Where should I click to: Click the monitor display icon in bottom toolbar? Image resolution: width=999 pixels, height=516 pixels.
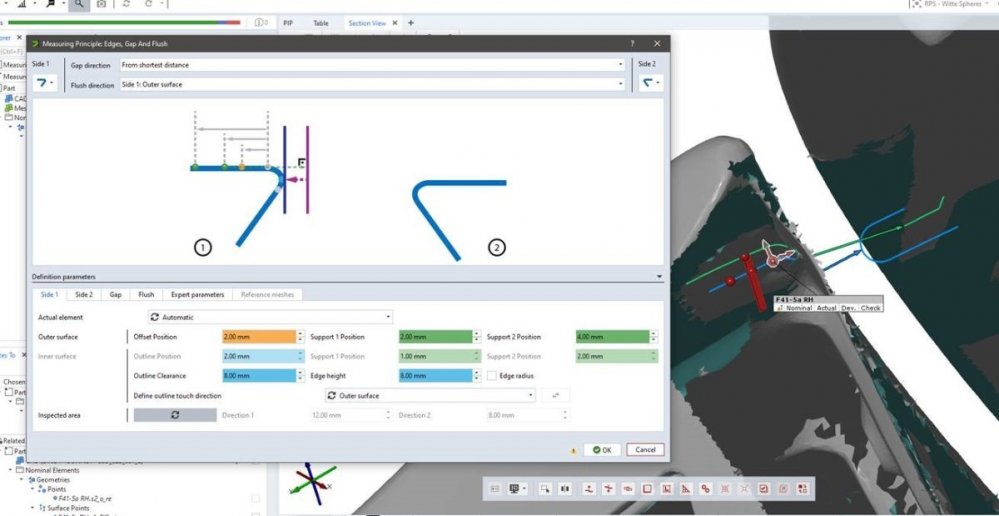(518, 488)
